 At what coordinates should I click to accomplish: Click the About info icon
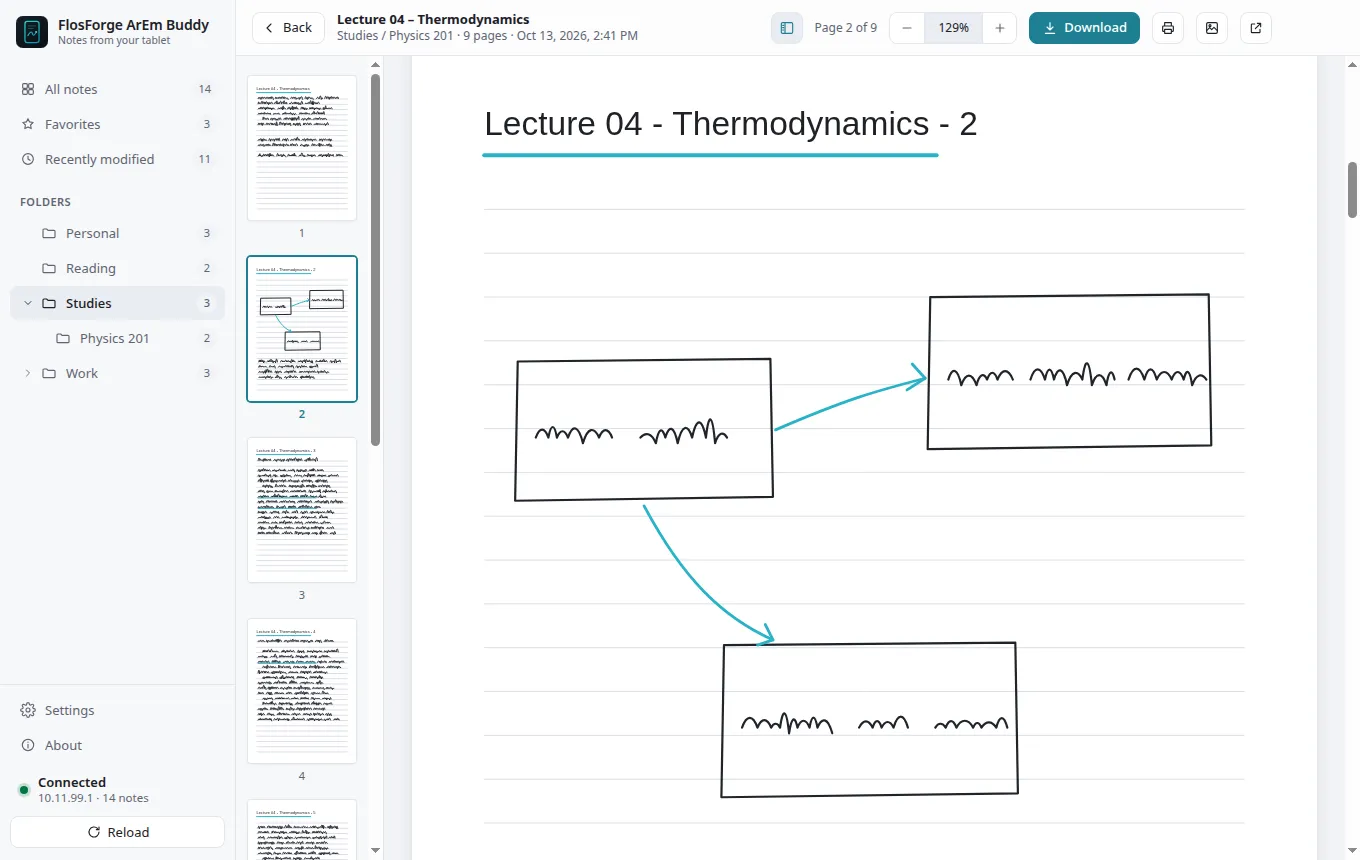point(28,745)
